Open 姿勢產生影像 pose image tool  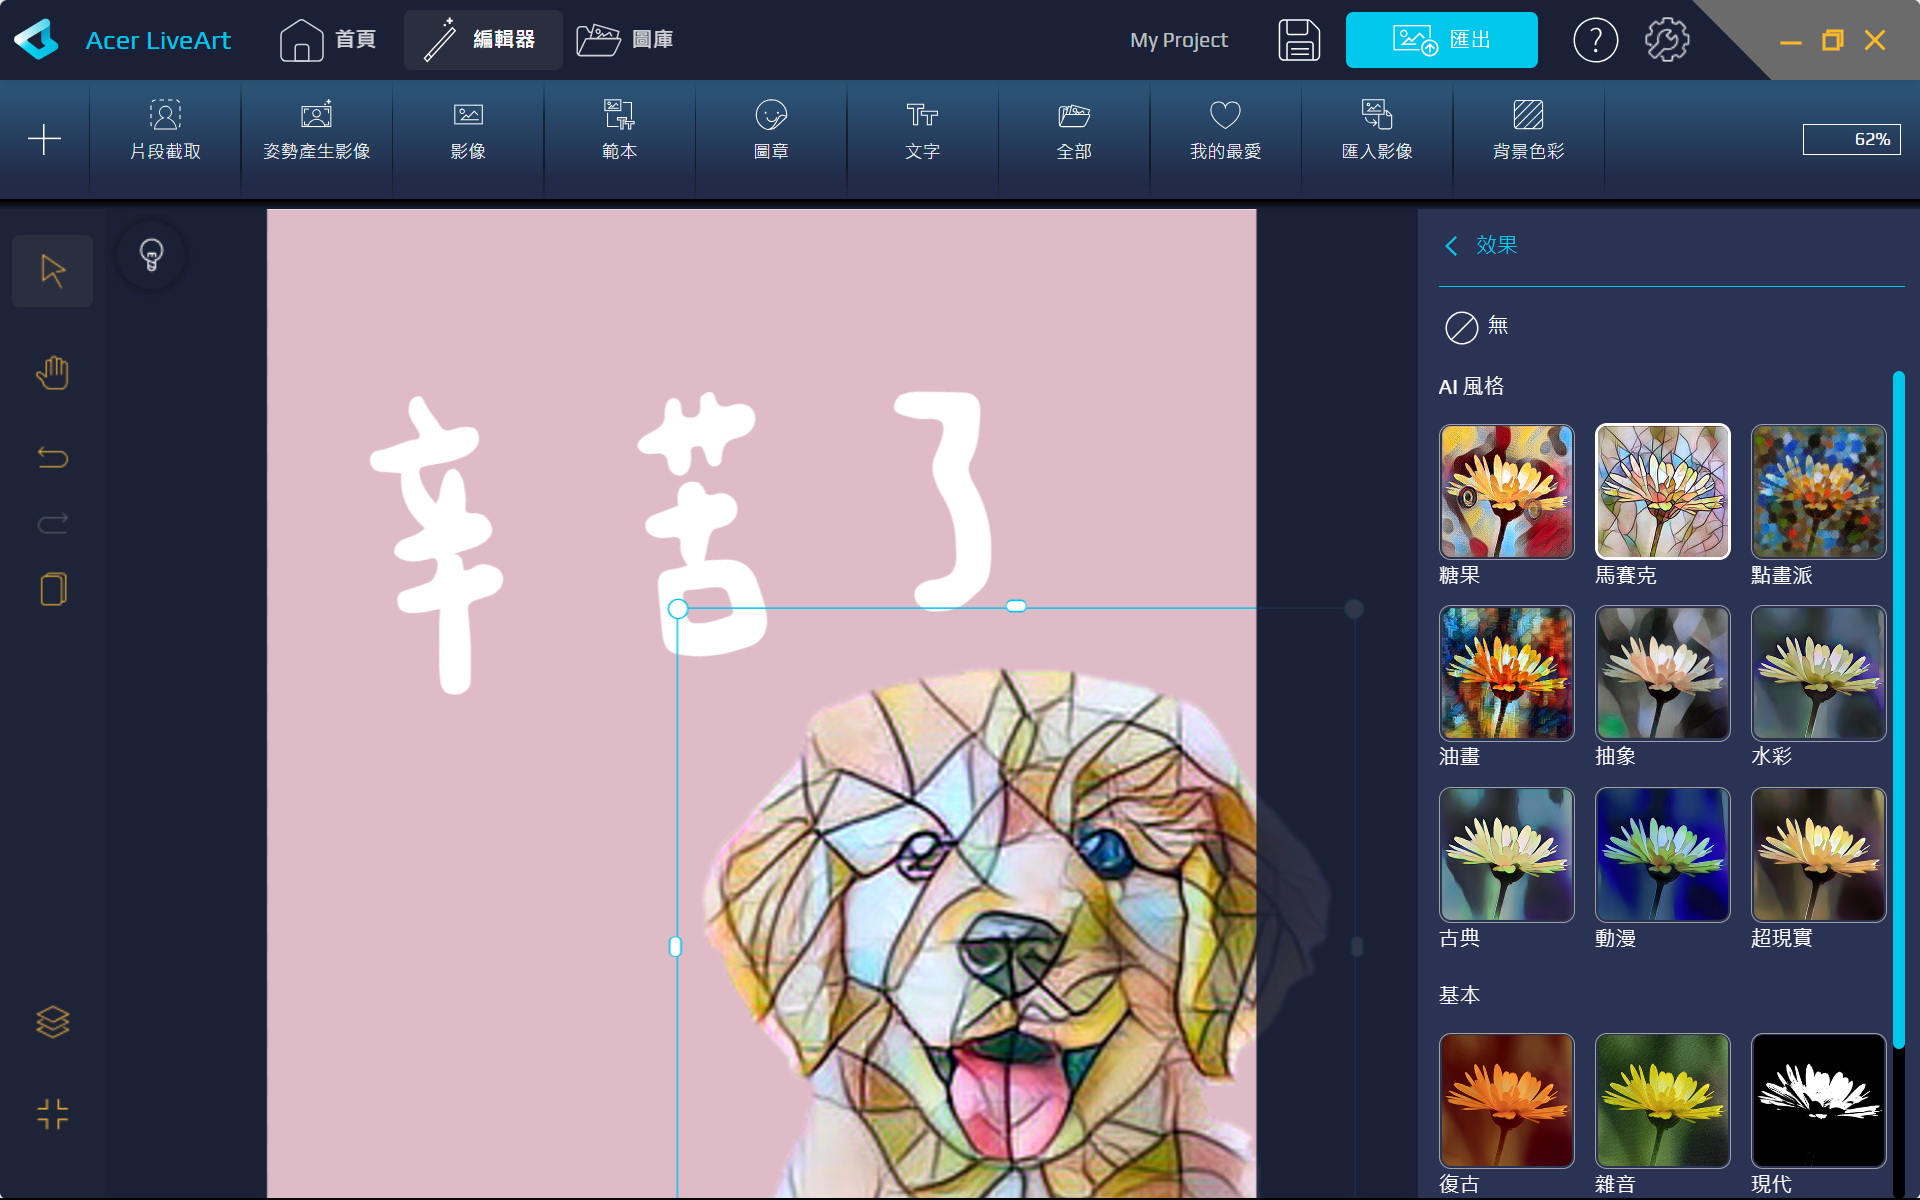[x=316, y=130]
